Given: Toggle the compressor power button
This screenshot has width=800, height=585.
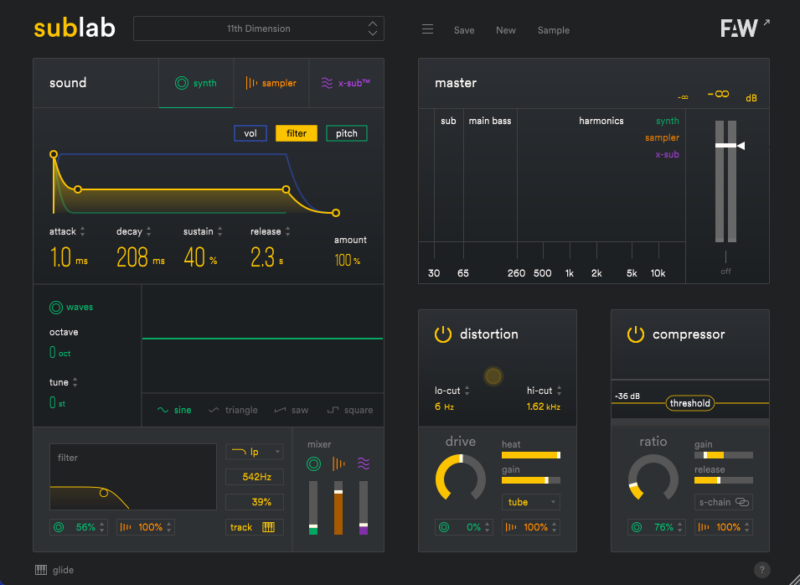Looking at the screenshot, I should pyautogui.click(x=635, y=334).
